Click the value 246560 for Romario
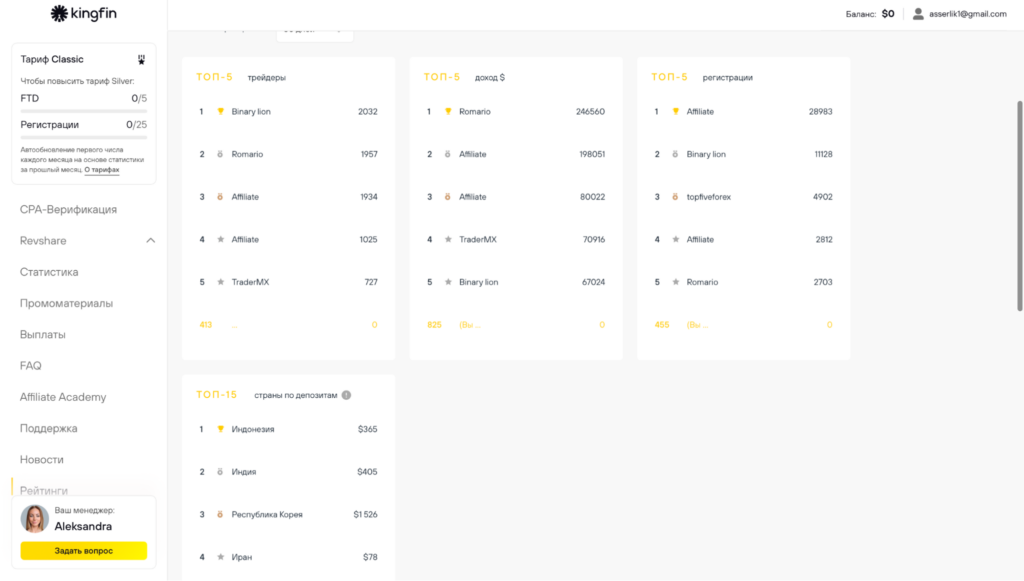Viewport: 1024px width, 581px height. (x=590, y=112)
